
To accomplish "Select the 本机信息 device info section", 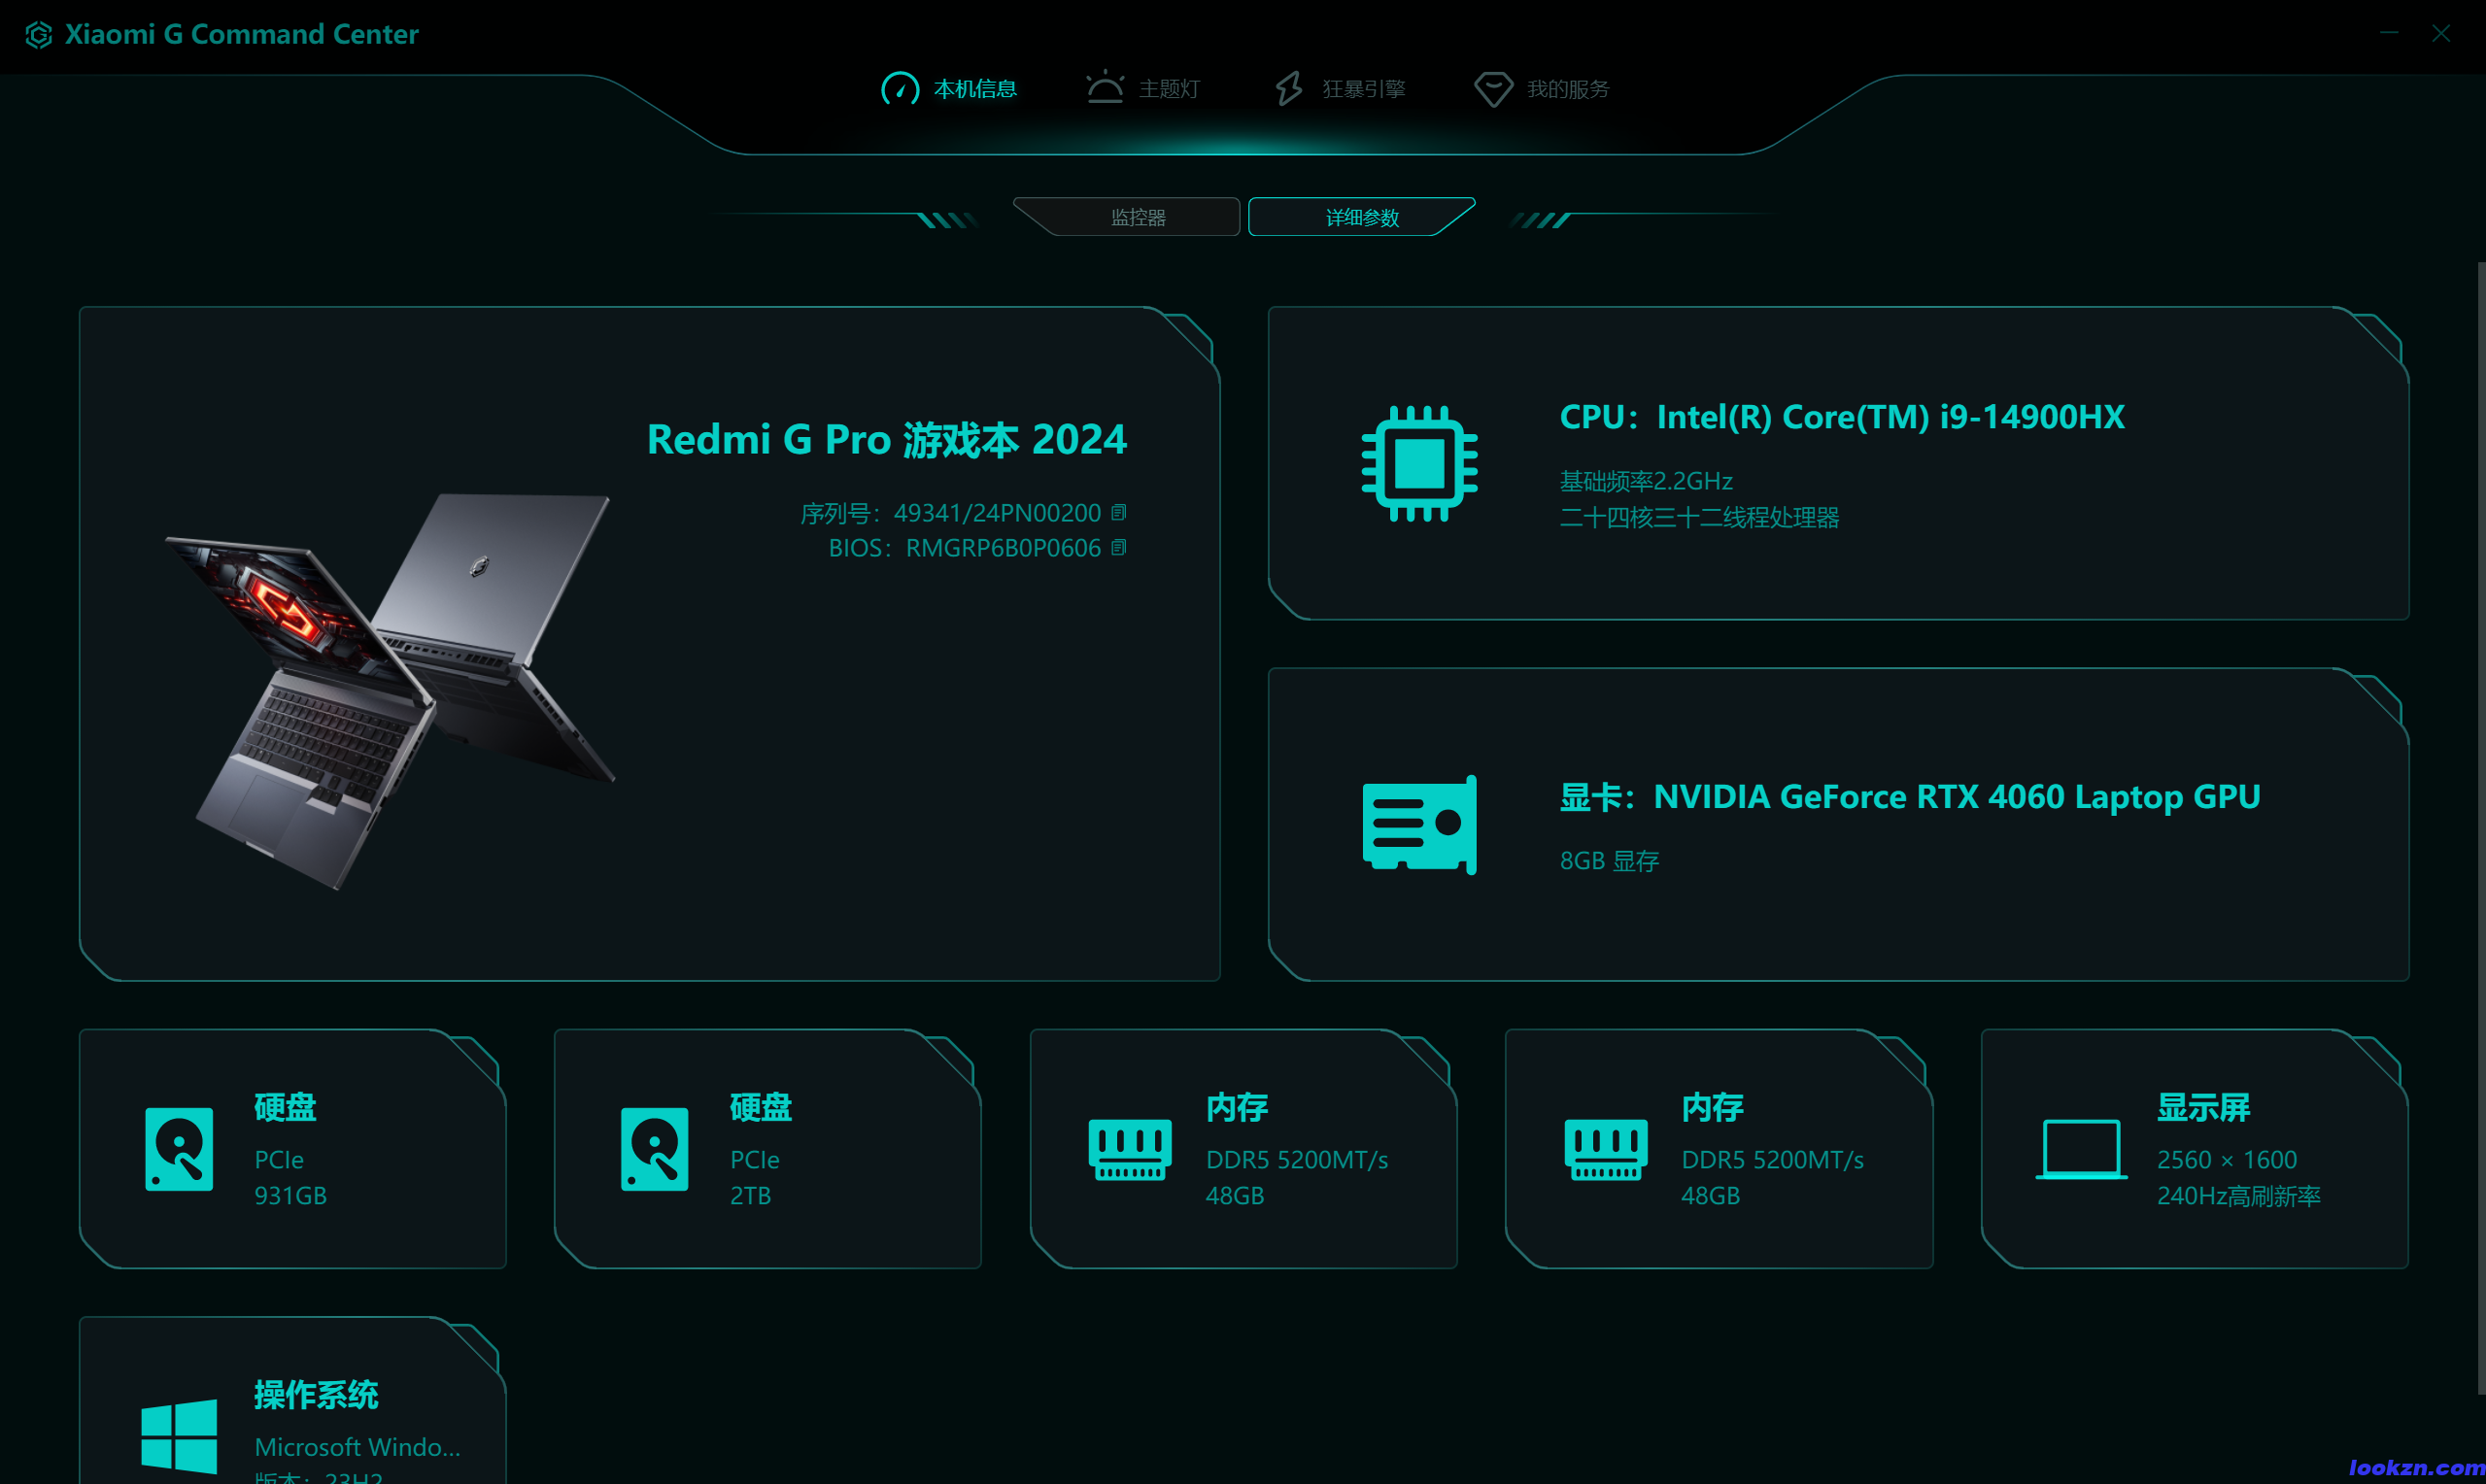I will coord(948,89).
